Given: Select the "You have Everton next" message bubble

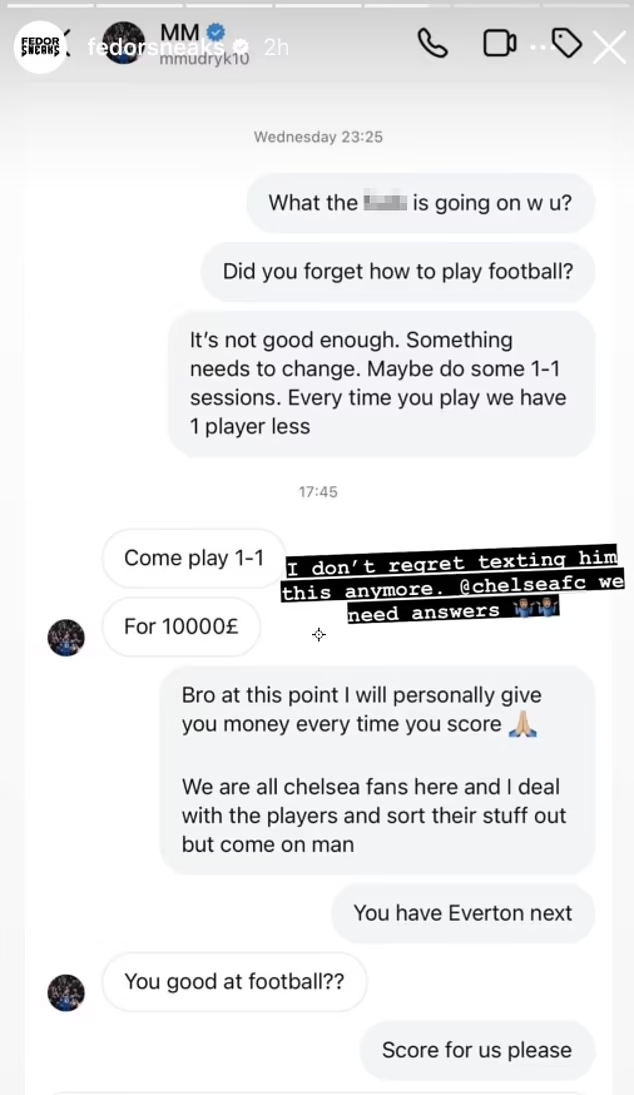Looking at the screenshot, I should 463,912.
